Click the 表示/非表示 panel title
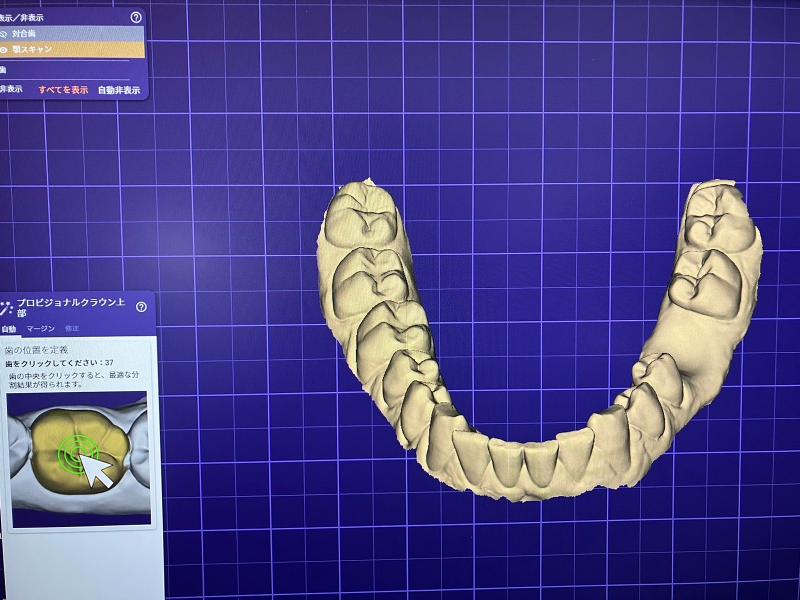The width and height of the screenshot is (800, 600). click(21, 18)
